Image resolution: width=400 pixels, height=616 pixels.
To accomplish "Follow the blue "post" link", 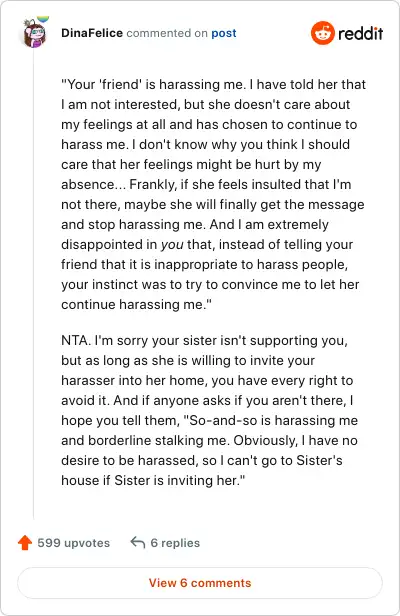I will (x=224, y=33).
